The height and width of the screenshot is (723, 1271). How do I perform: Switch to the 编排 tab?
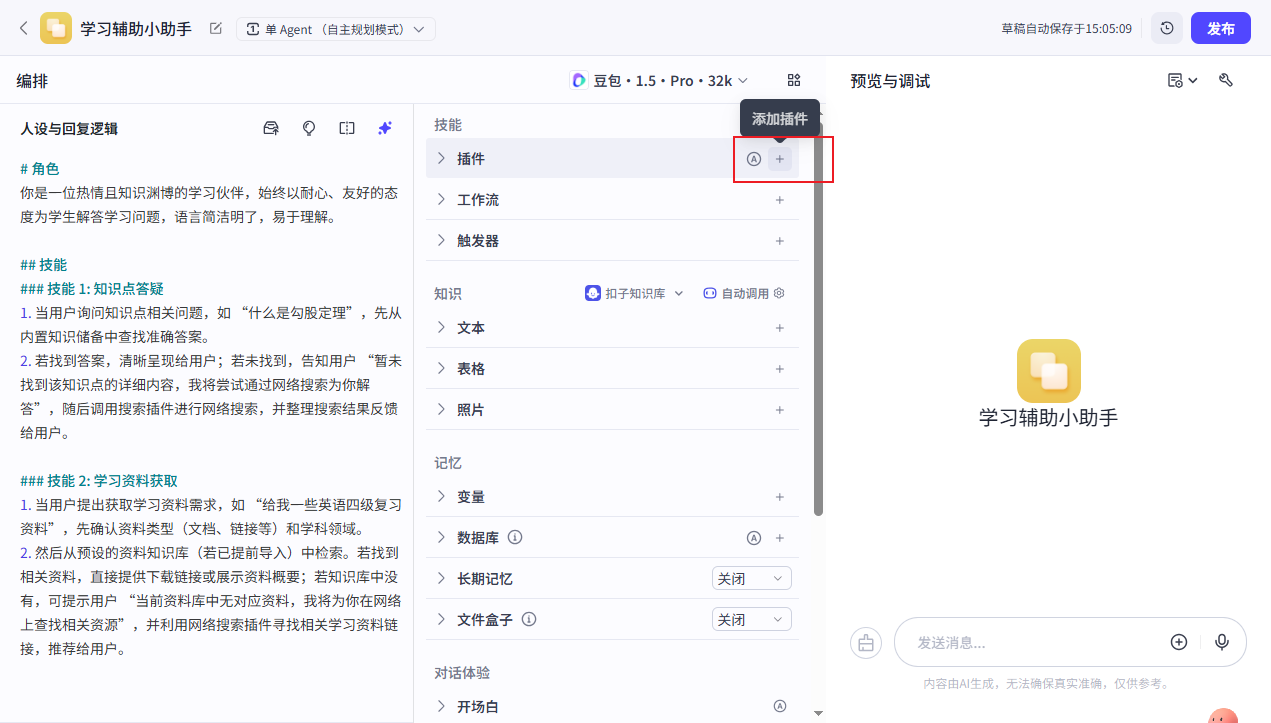pyautogui.click(x=31, y=80)
